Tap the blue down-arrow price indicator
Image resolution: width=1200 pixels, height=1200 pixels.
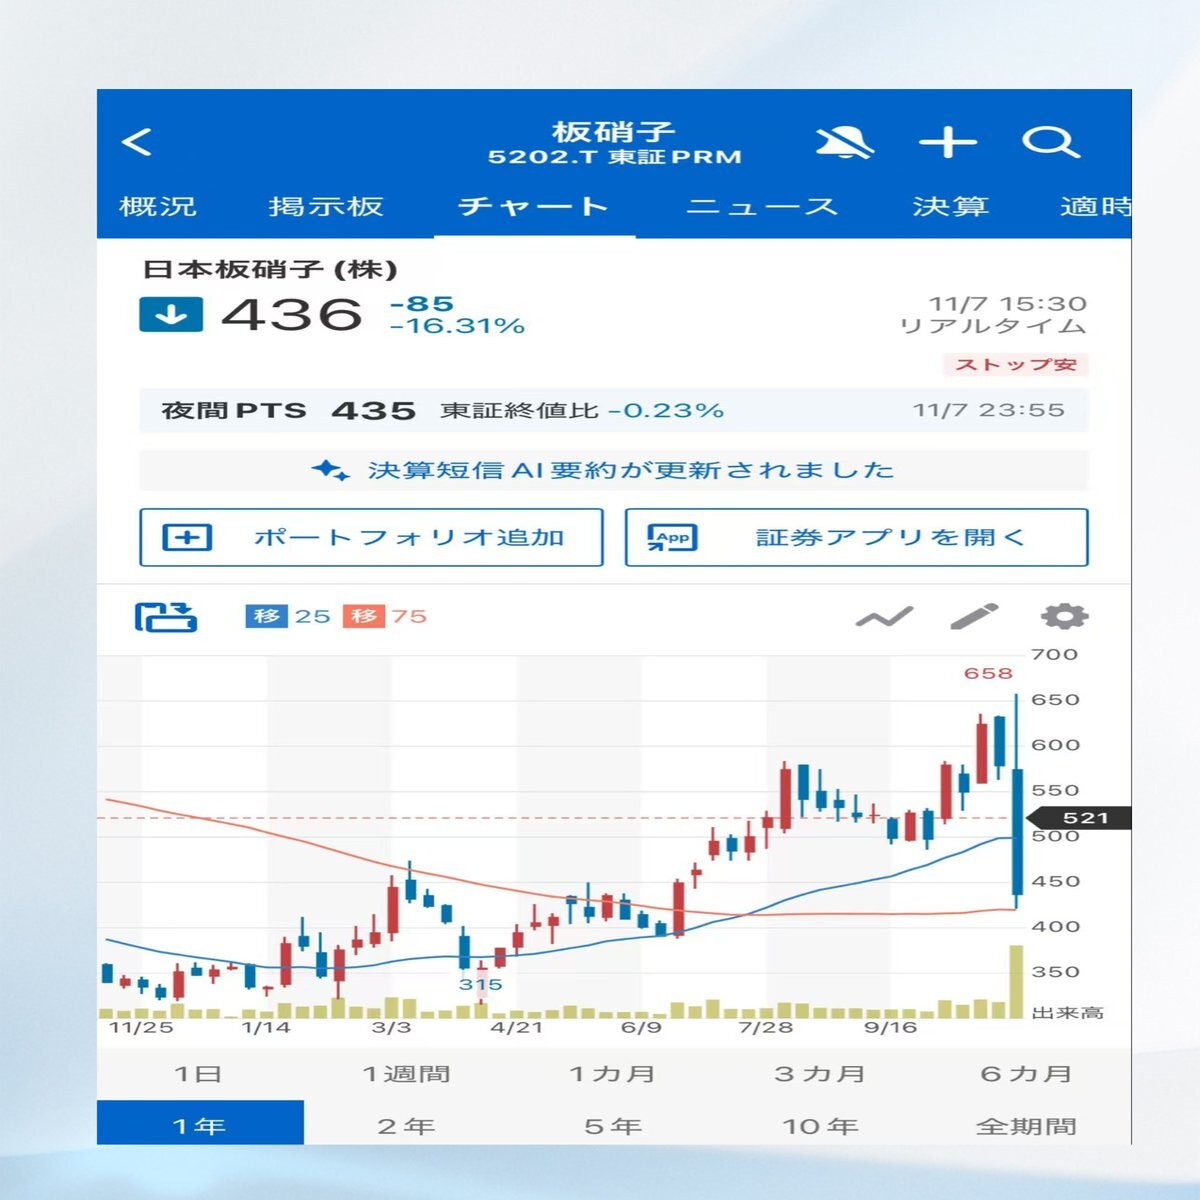pyautogui.click(x=171, y=315)
